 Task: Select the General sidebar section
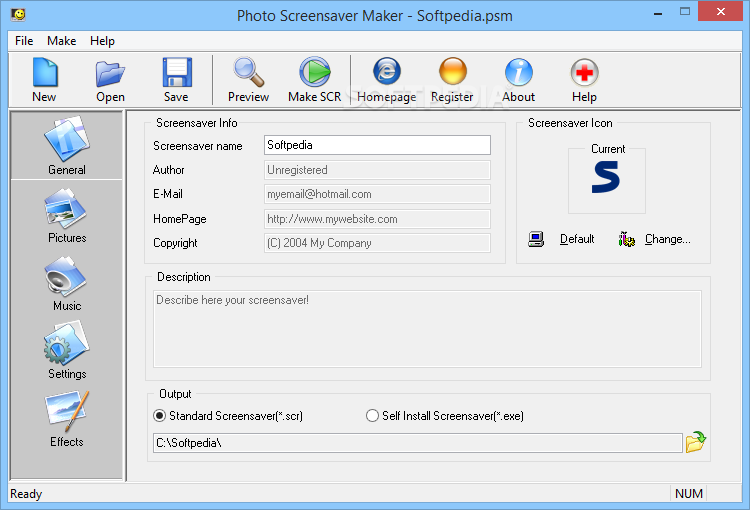tap(66, 145)
